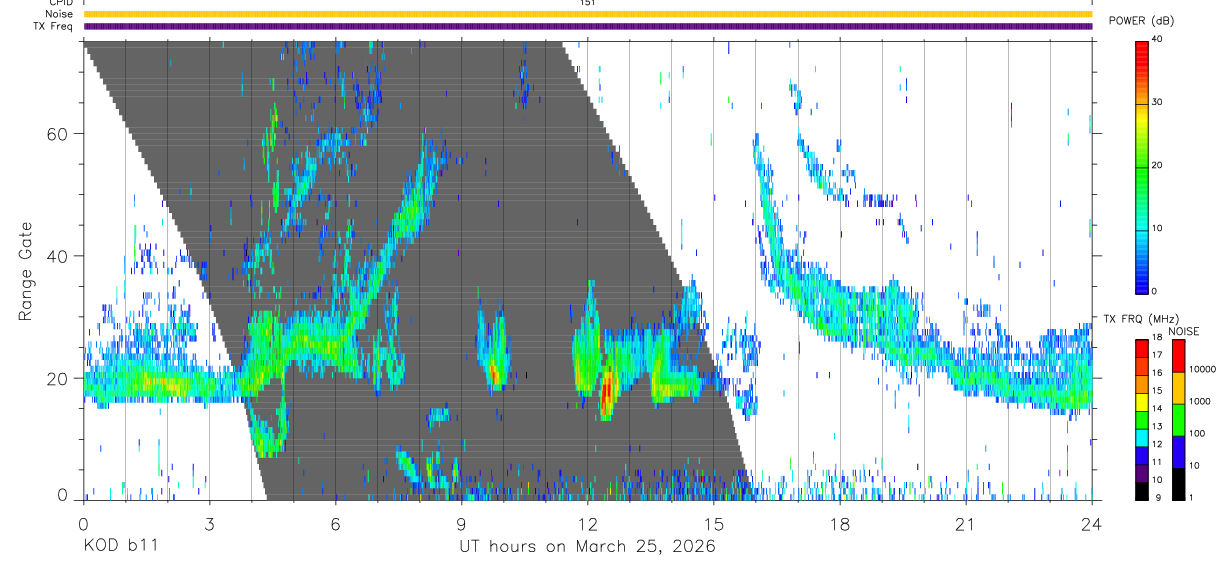Click the "13" label on TX FRQ legend
1228x567 pixels.
[x=1157, y=426]
